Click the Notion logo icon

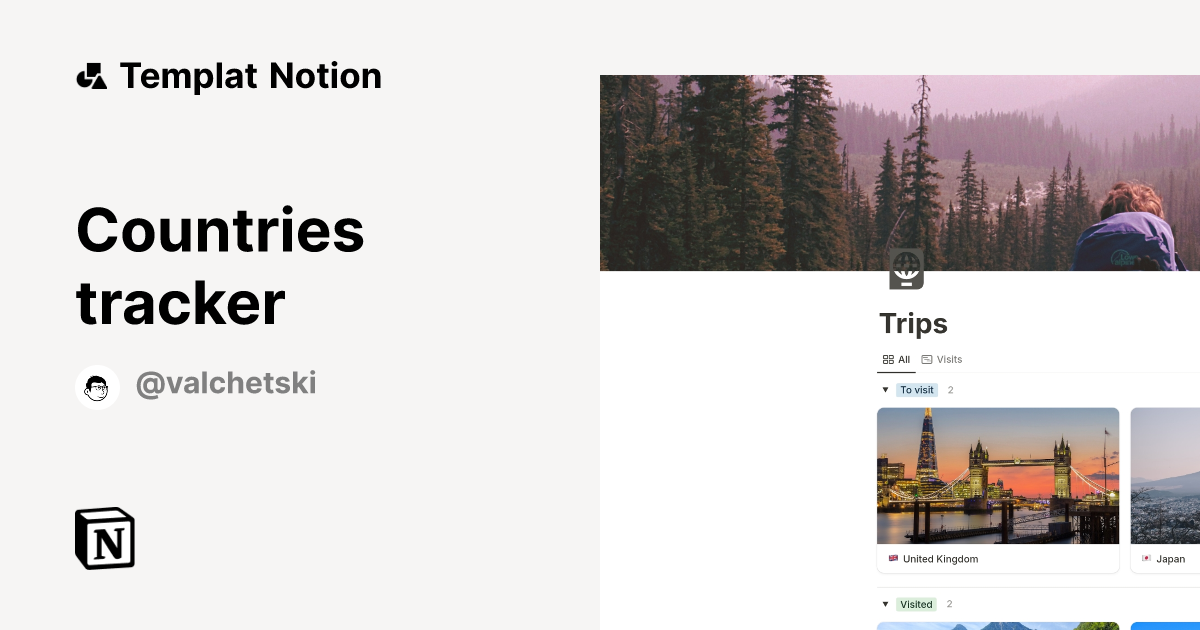click(x=104, y=538)
